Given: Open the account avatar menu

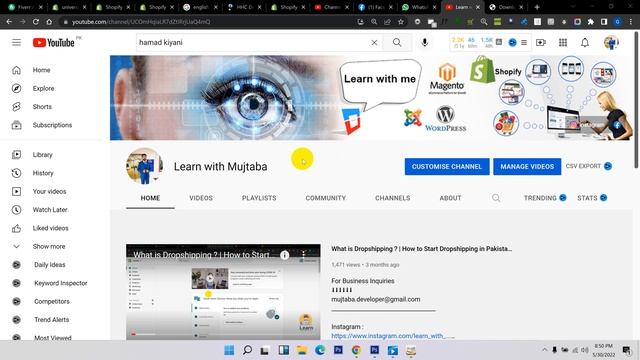Looking at the screenshot, I should tap(611, 42).
